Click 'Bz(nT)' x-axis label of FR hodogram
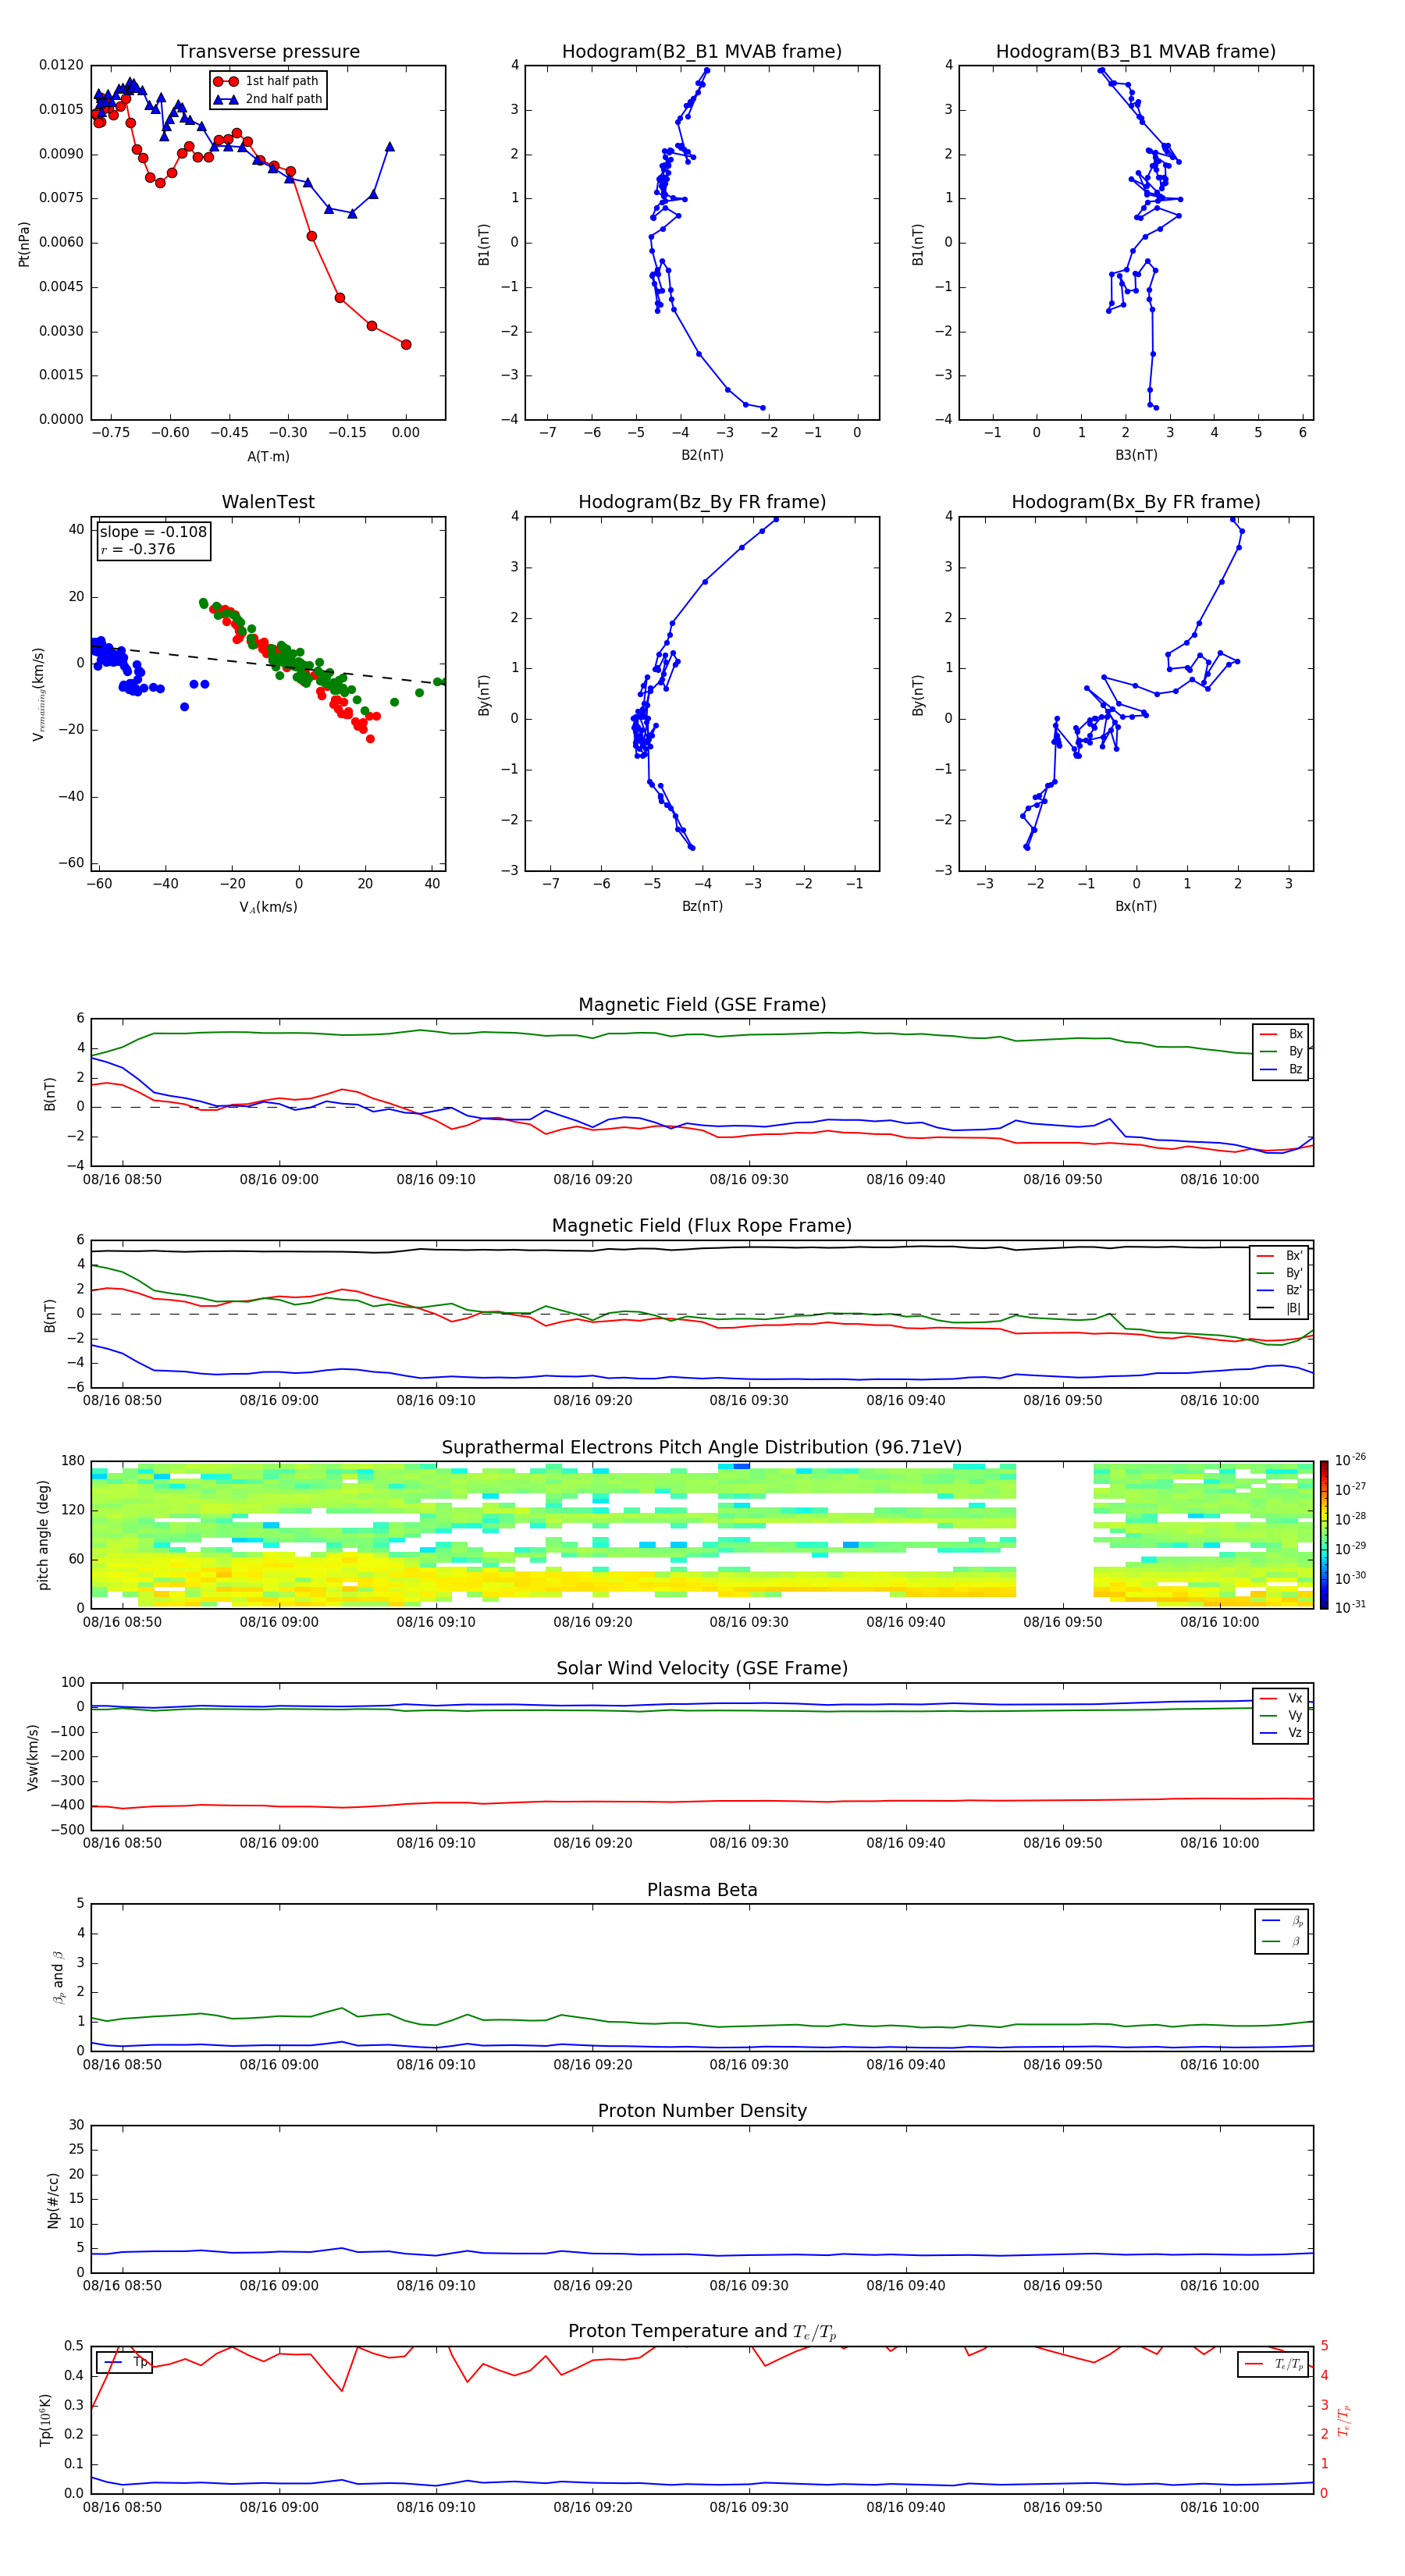The image size is (1405, 2576). 702,906
